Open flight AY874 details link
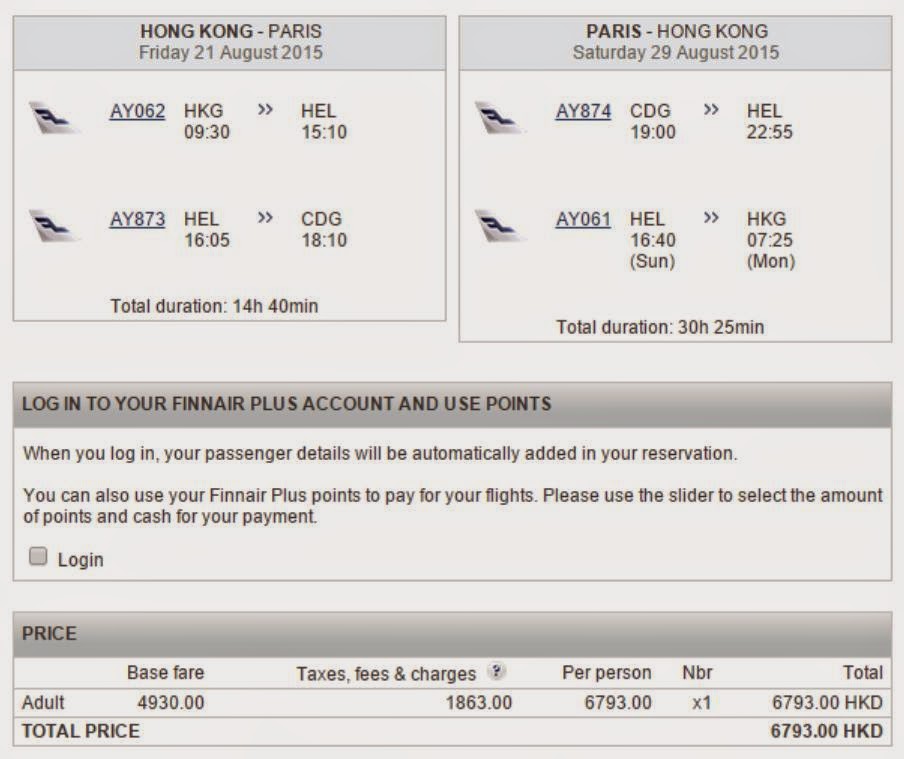The width and height of the screenshot is (904, 759). pos(583,111)
